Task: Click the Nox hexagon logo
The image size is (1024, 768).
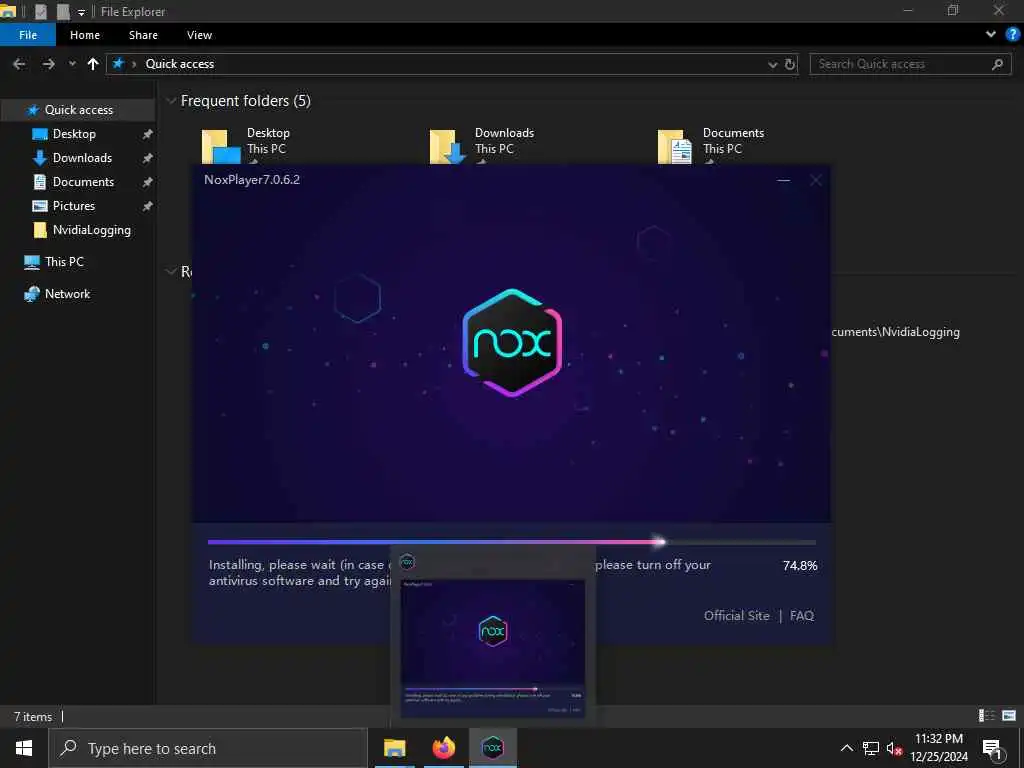Action: pyautogui.click(x=513, y=342)
